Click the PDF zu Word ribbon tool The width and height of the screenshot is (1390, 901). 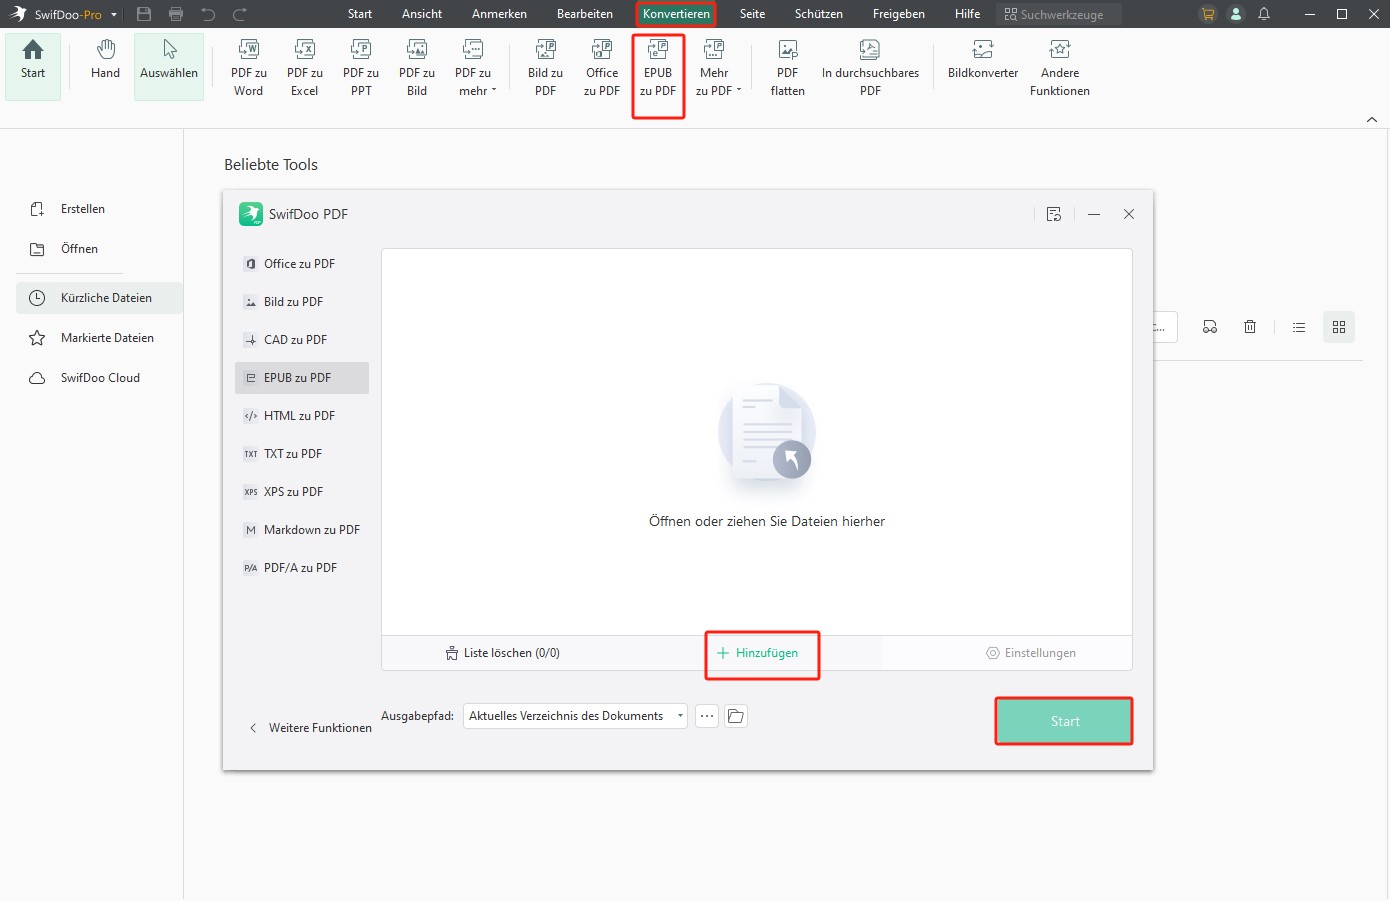coord(249,68)
